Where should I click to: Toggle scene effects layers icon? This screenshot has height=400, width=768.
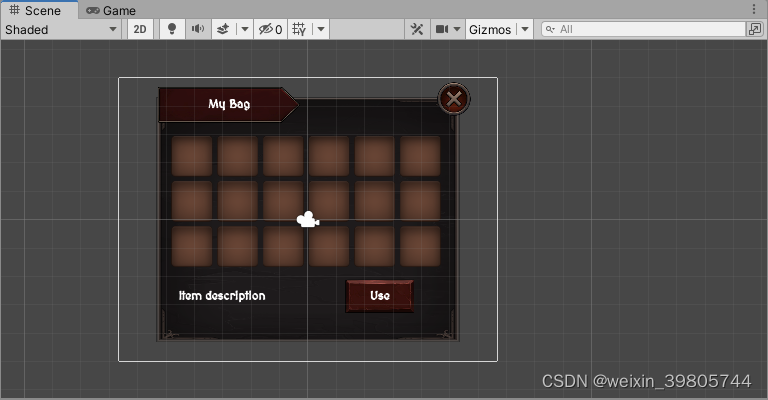click(223, 29)
